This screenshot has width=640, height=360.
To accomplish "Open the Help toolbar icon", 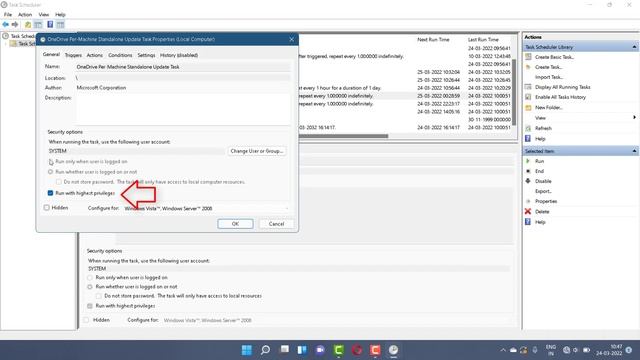I will (x=50, y=24).
